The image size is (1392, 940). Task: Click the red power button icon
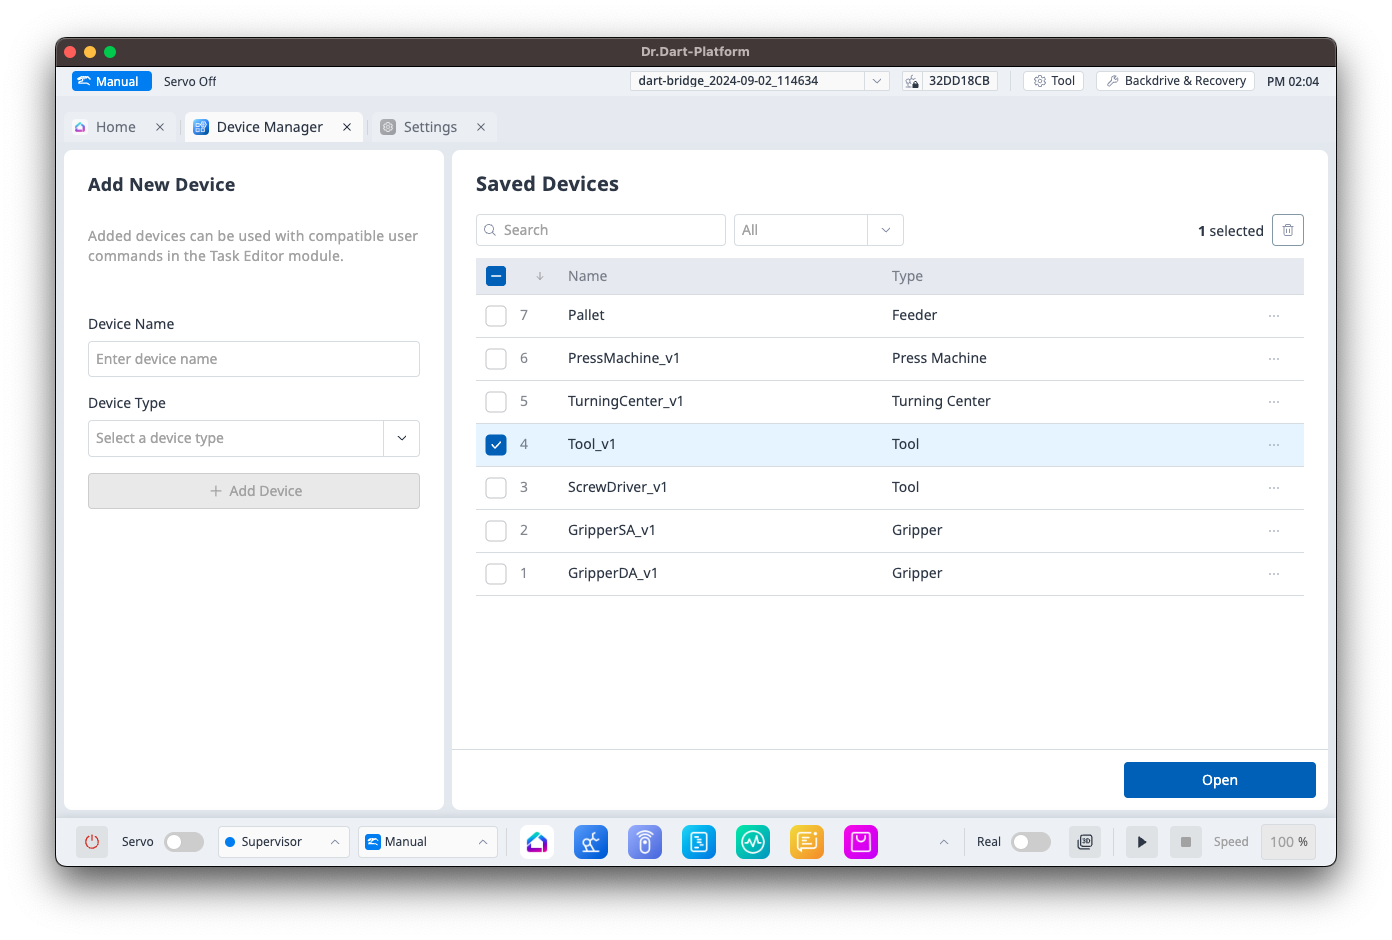92,842
